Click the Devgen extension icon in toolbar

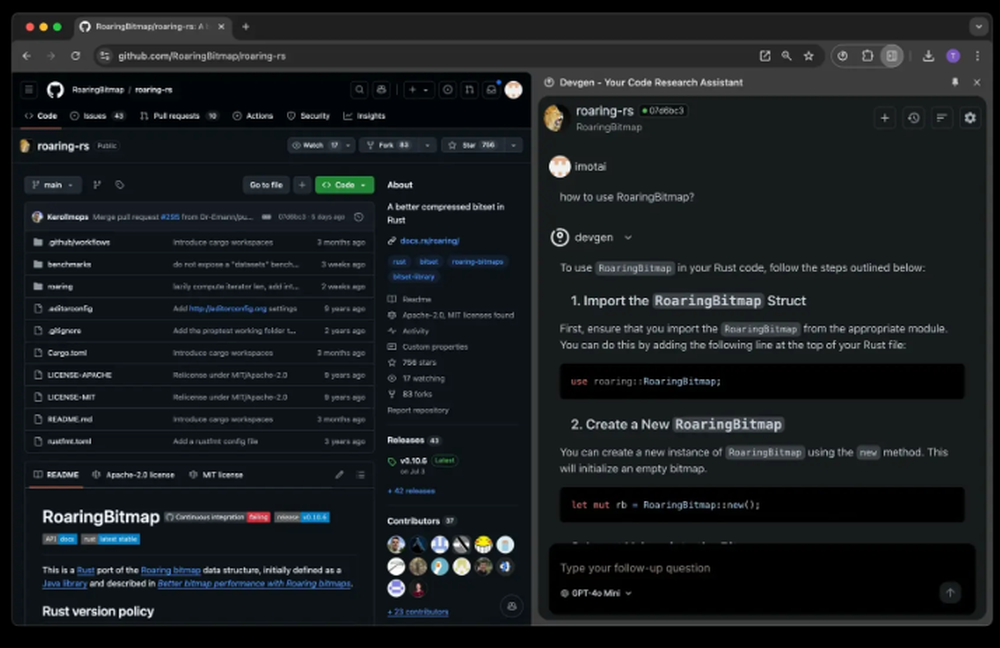pos(842,56)
